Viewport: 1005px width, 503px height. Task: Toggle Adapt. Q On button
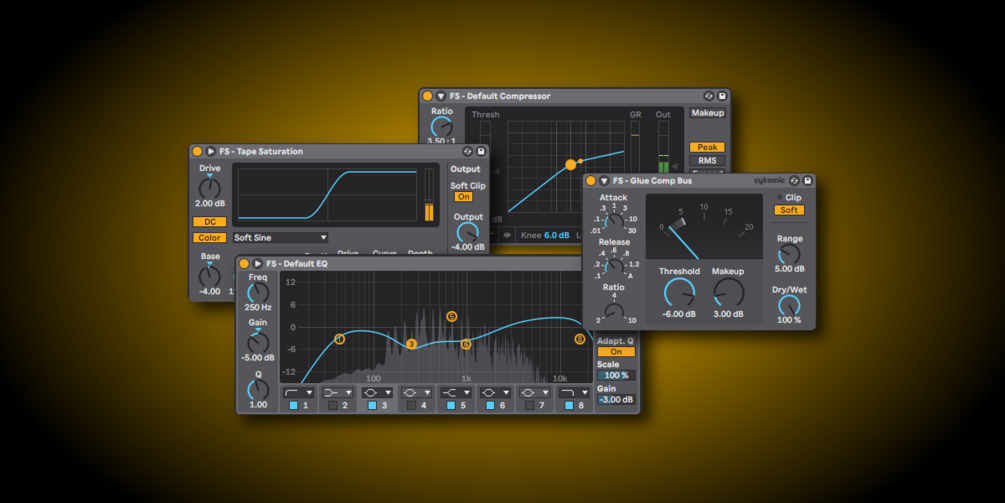[616, 352]
